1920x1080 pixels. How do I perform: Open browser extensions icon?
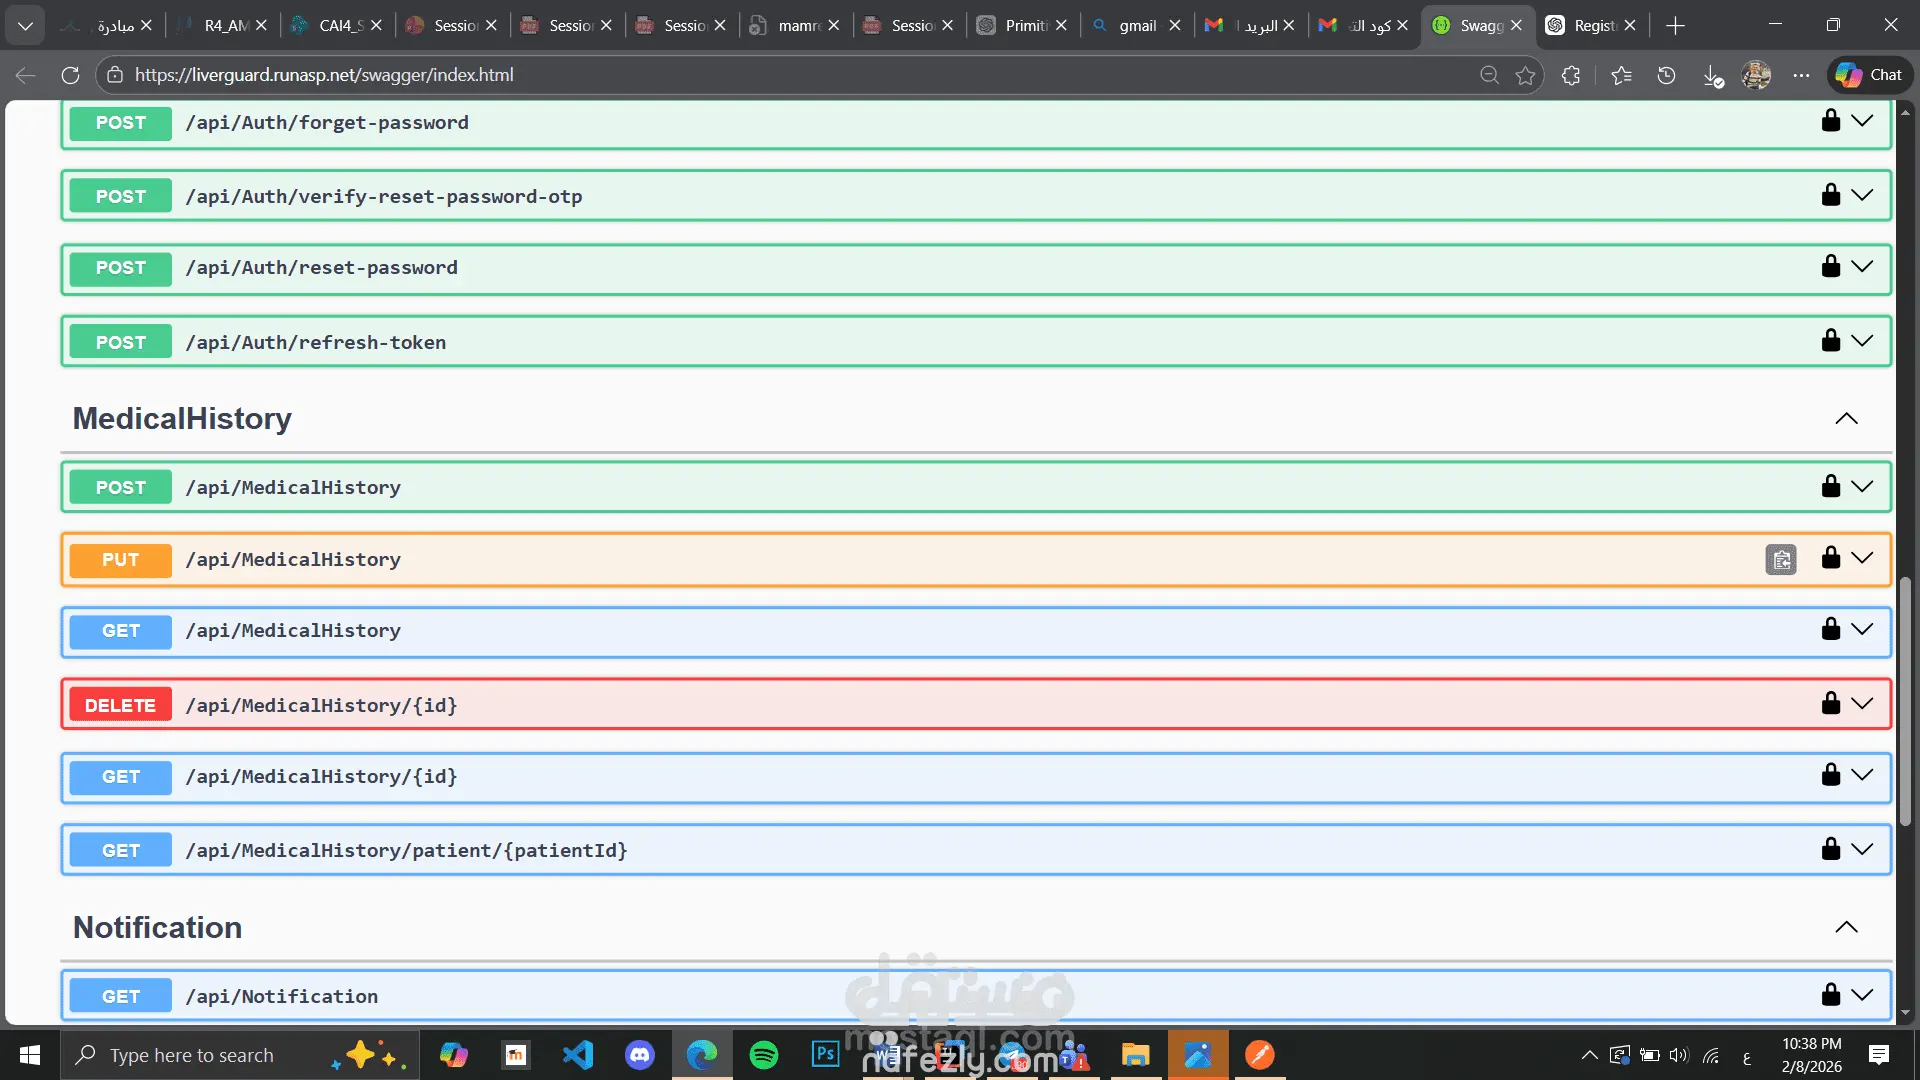(1571, 75)
